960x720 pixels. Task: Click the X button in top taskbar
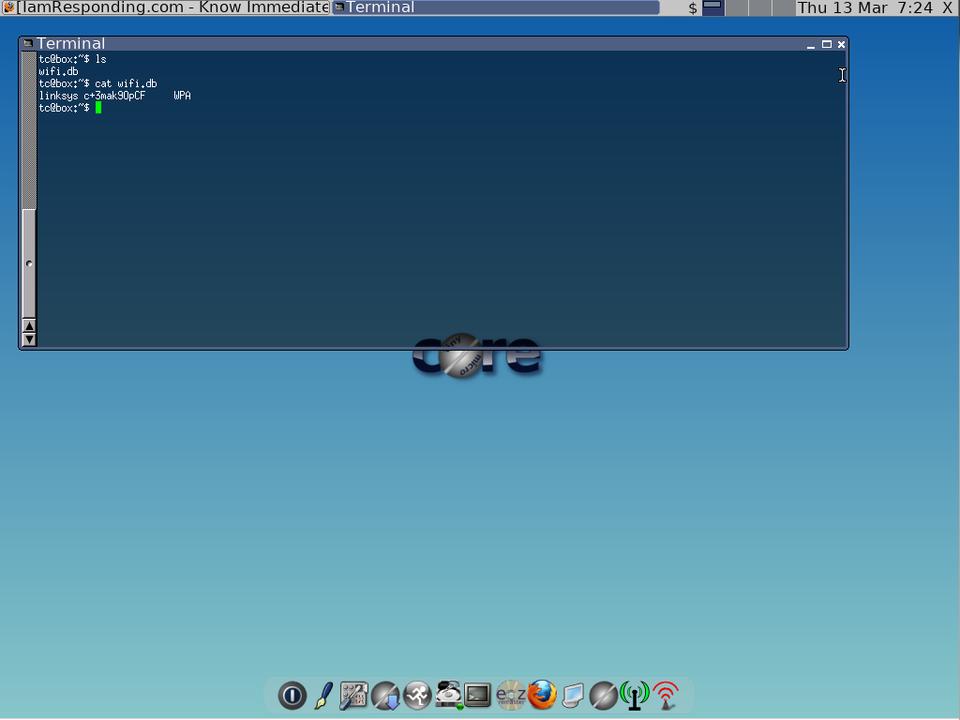[947, 8]
